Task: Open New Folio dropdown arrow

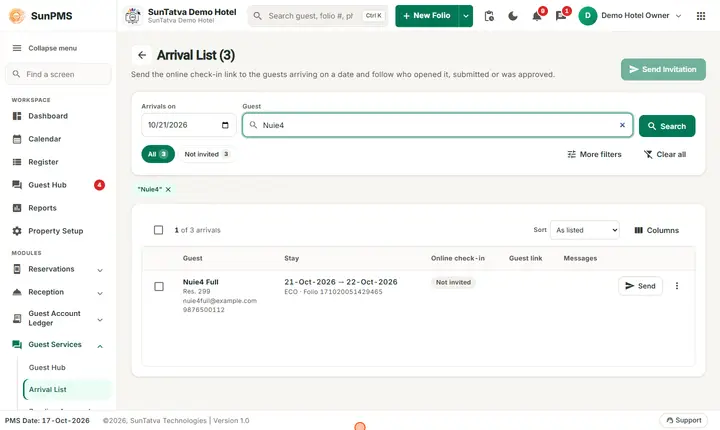Action: 466,16
